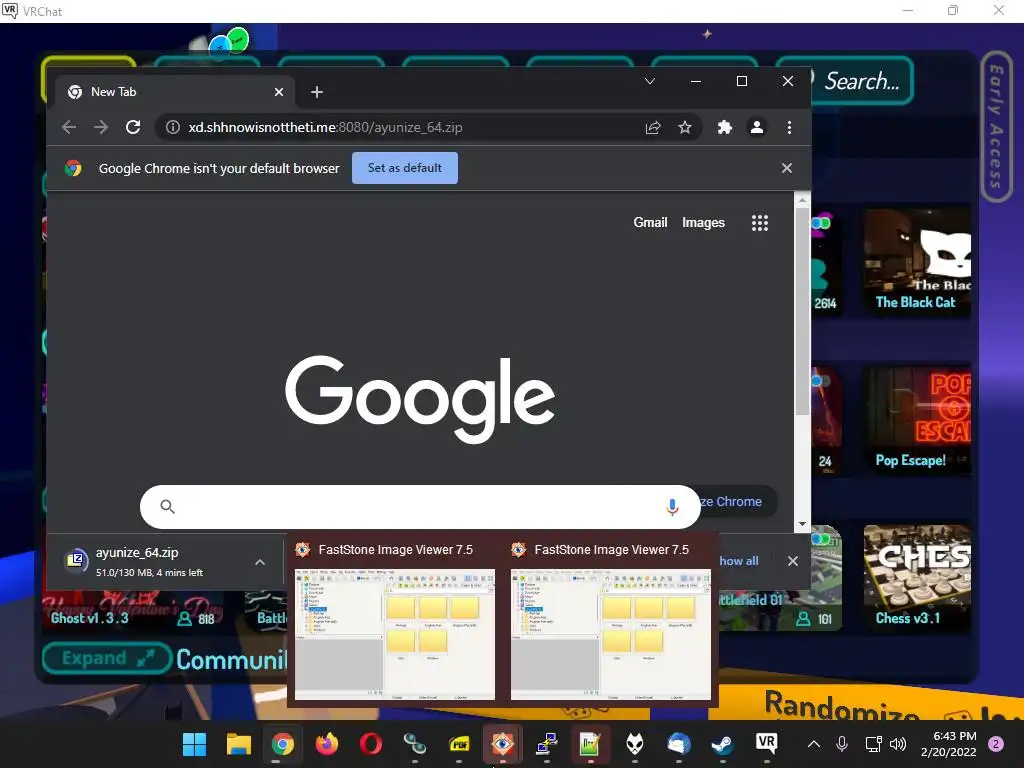This screenshot has height=768, width=1024.
Task: Click the FastStone Image Viewer taskbar icon
Action: 502,744
